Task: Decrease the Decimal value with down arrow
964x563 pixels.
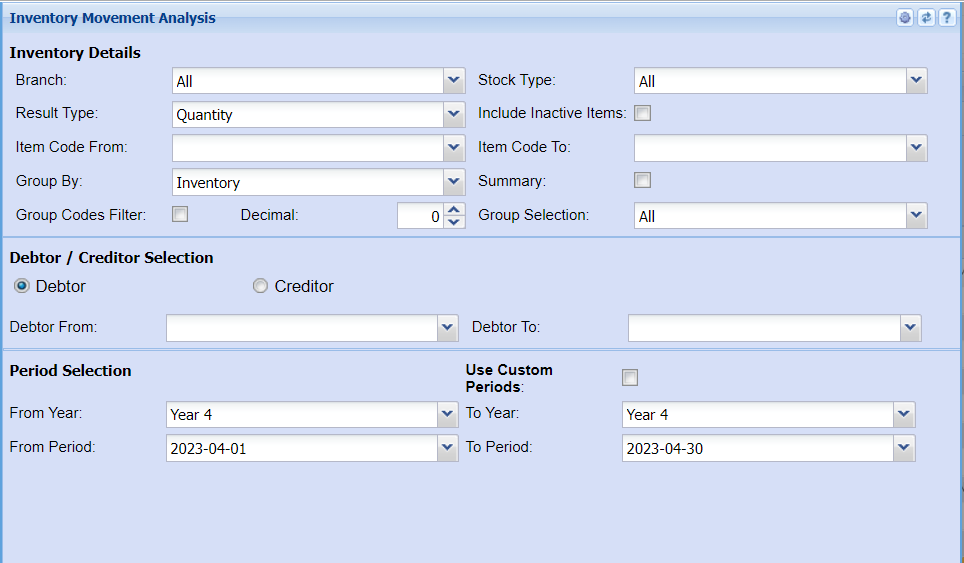Action: point(454,222)
